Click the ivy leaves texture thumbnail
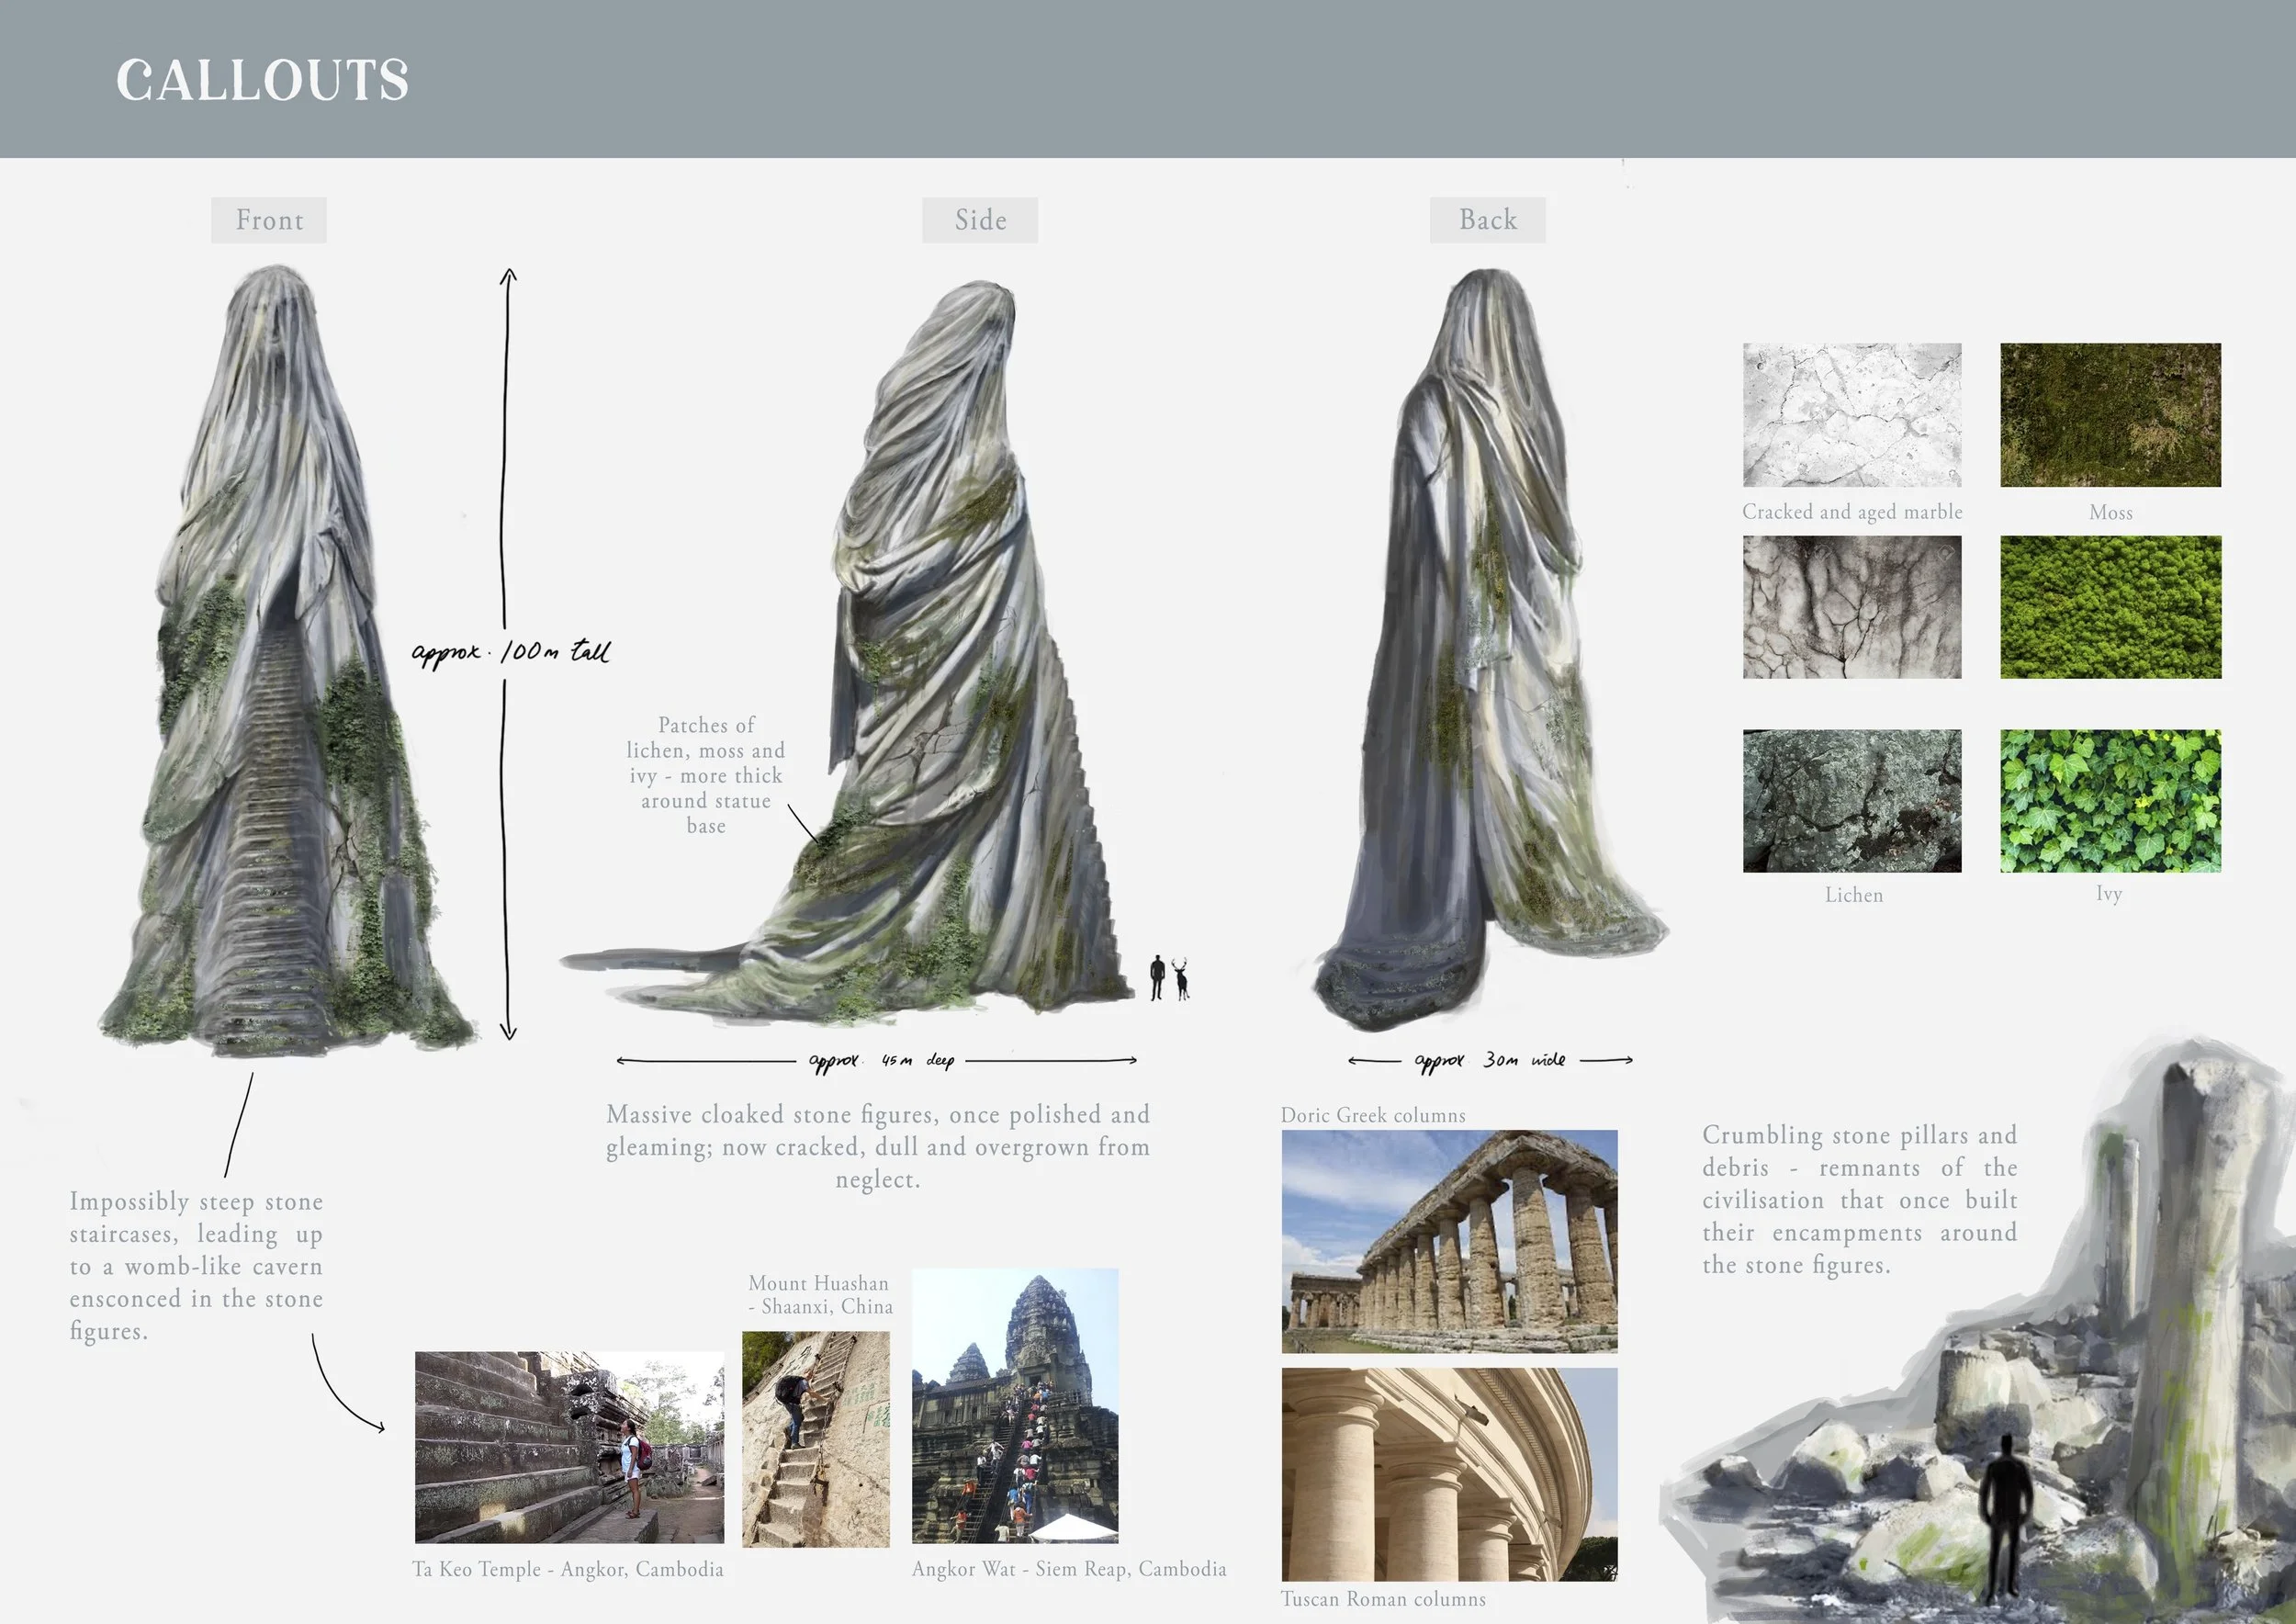The width and height of the screenshot is (2296, 1624). pos(2110,800)
